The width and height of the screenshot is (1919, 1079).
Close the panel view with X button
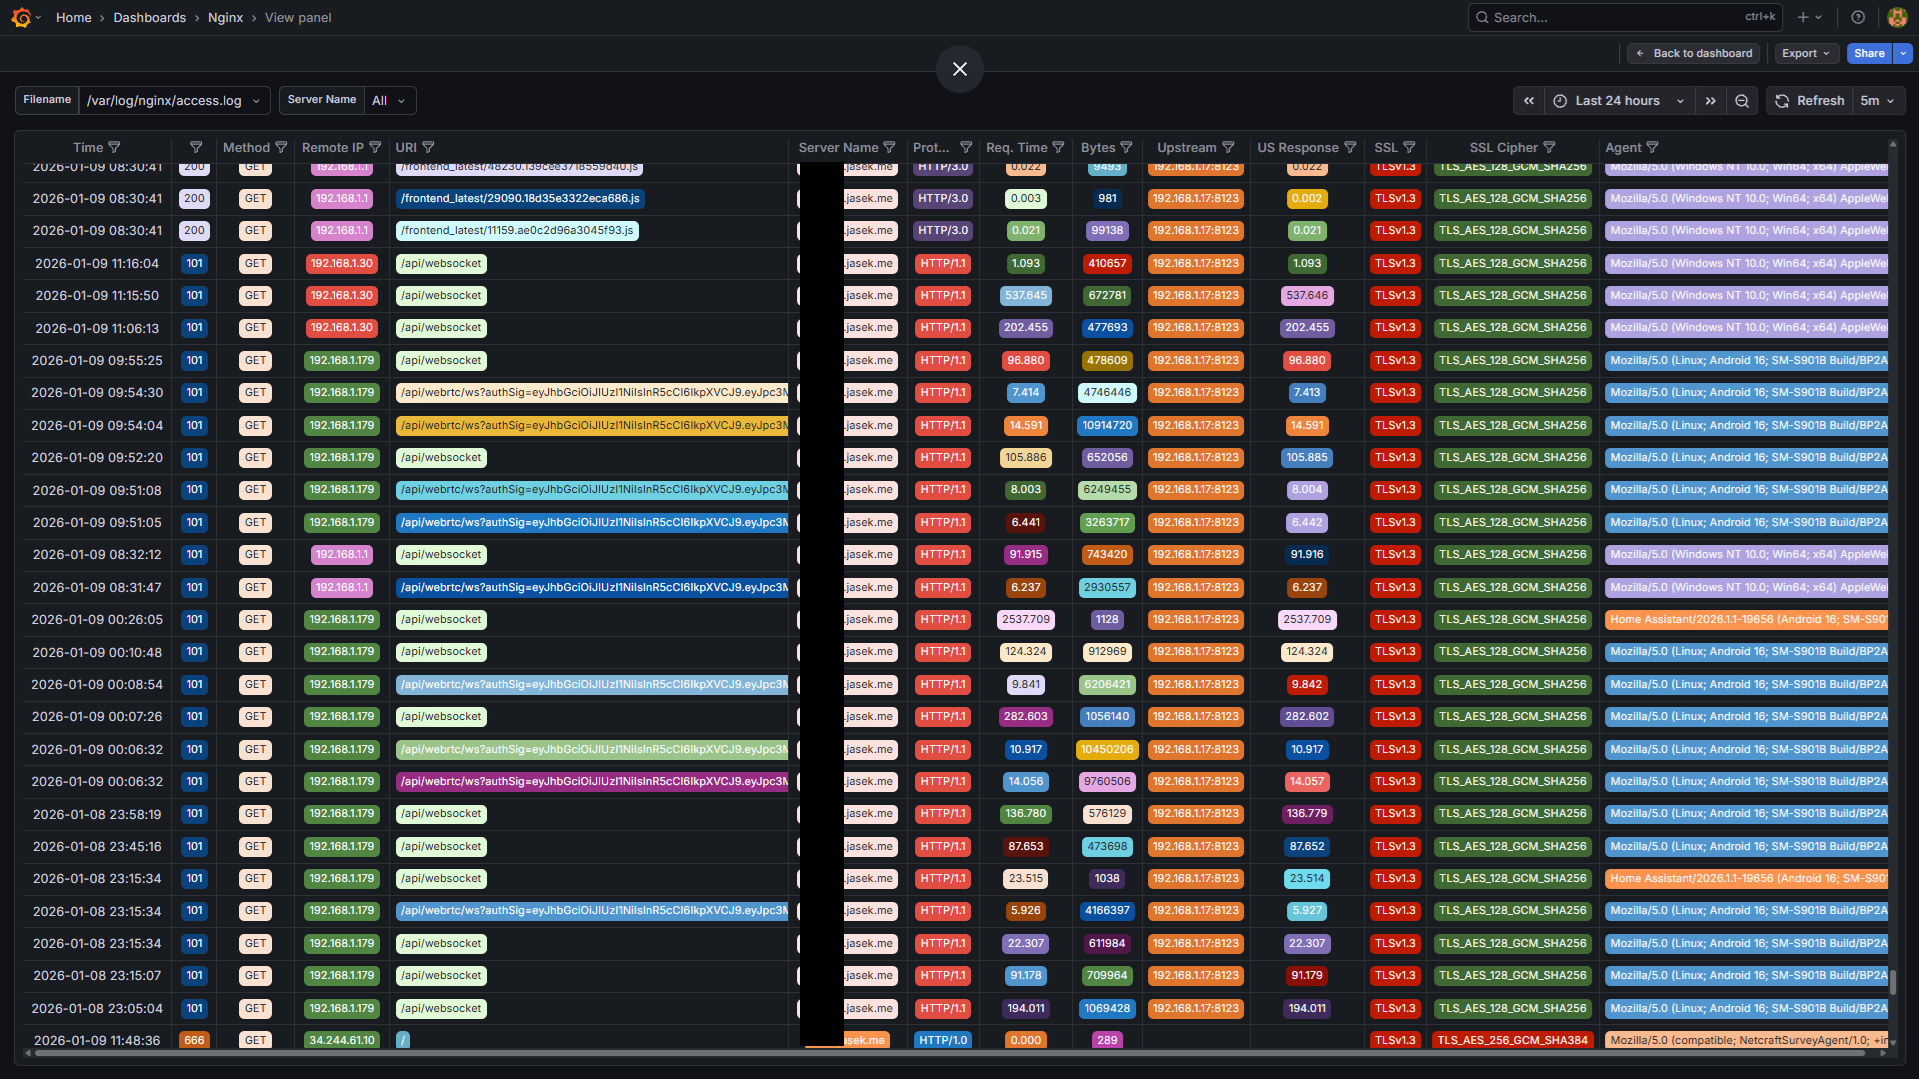[x=959, y=69]
